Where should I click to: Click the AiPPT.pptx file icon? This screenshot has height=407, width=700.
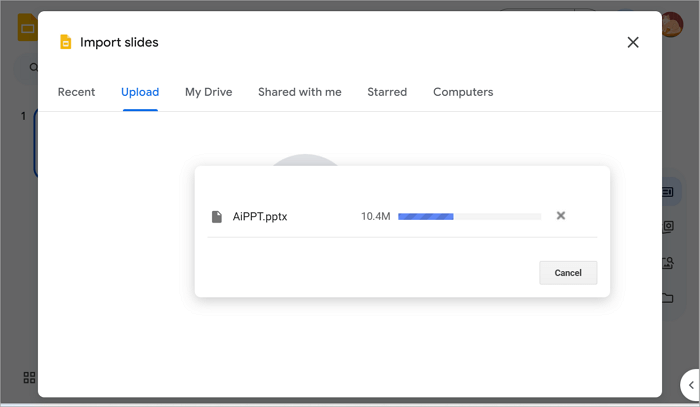pyautogui.click(x=217, y=216)
